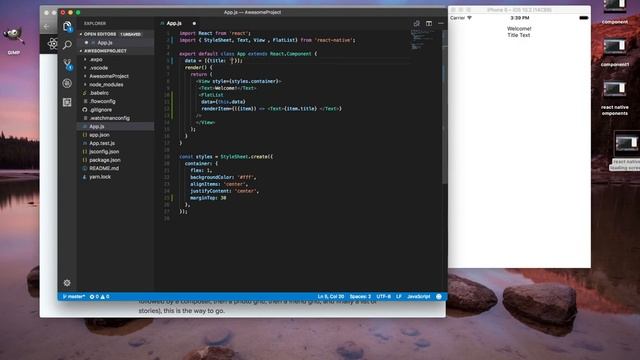Click 'Title Text' in the iPhone simulator
This screenshot has height=360, width=640.
519,35
